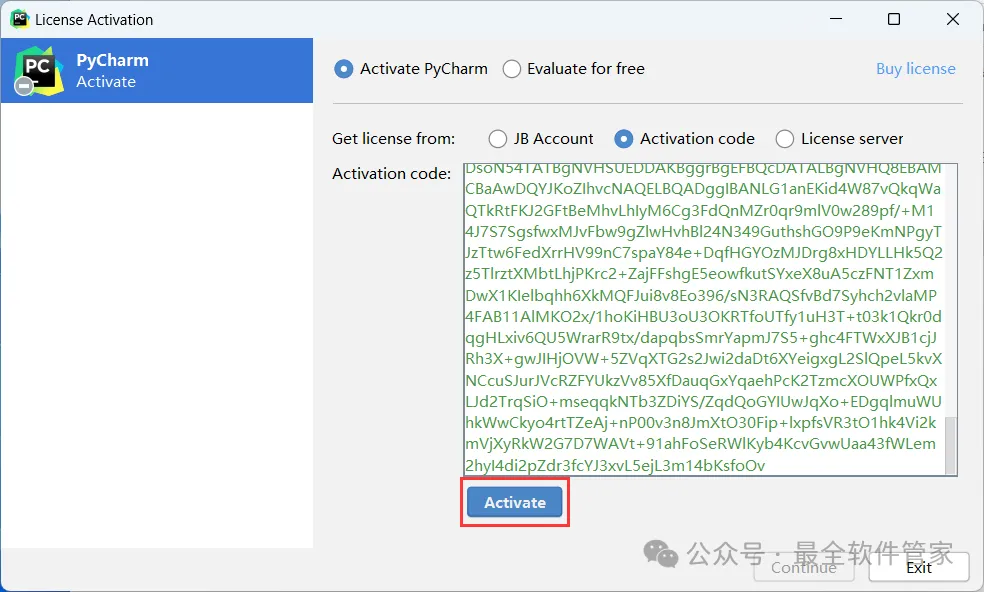Maximize the License Activation window
This screenshot has width=984, height=592.
894,19
